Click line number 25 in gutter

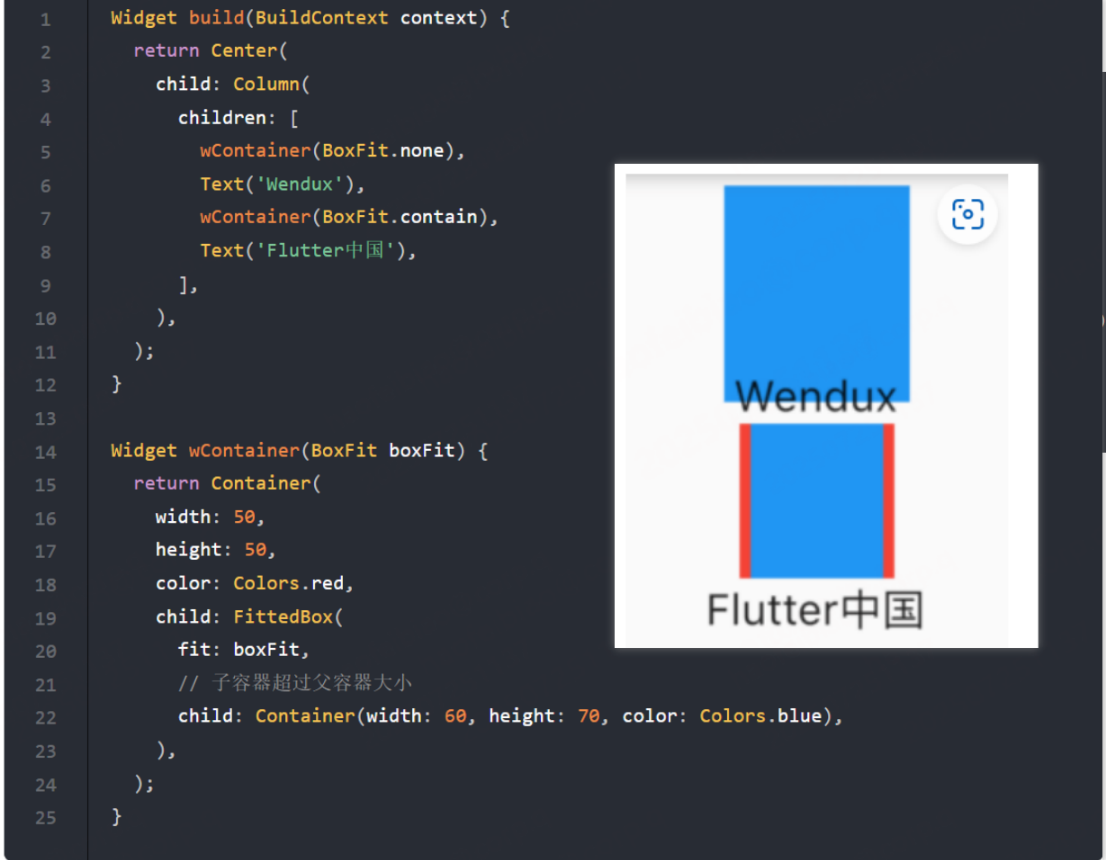pyautogui.click(x=46, y=818)
